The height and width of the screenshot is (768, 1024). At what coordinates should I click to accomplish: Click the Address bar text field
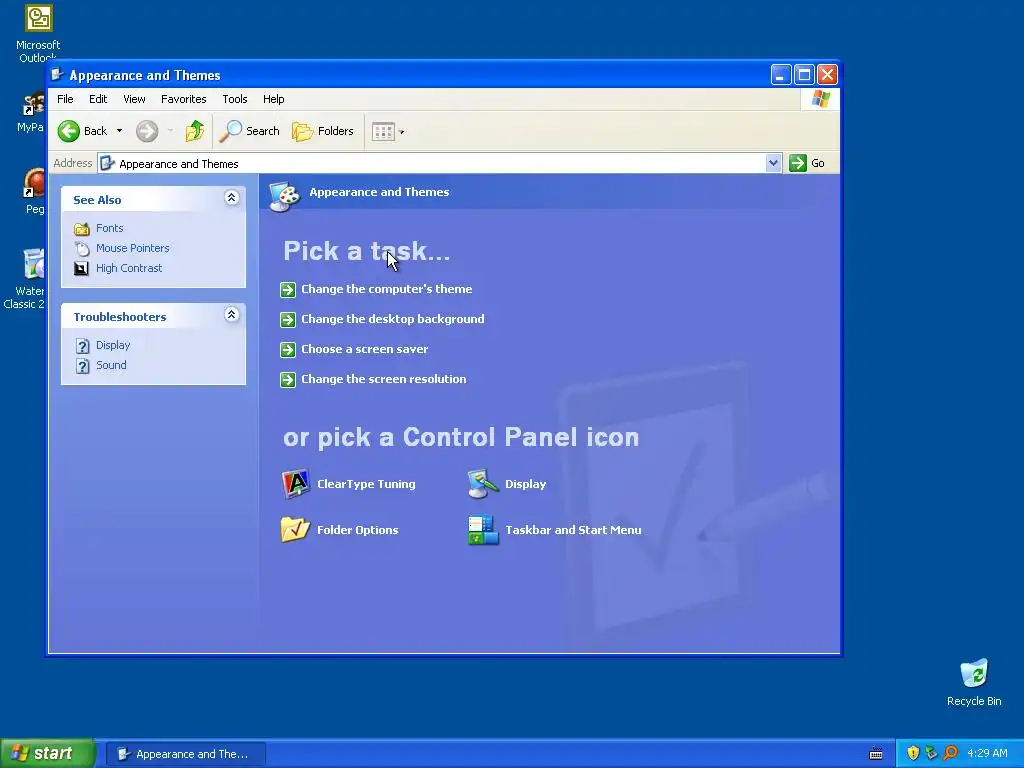click(x=432, y=163)
